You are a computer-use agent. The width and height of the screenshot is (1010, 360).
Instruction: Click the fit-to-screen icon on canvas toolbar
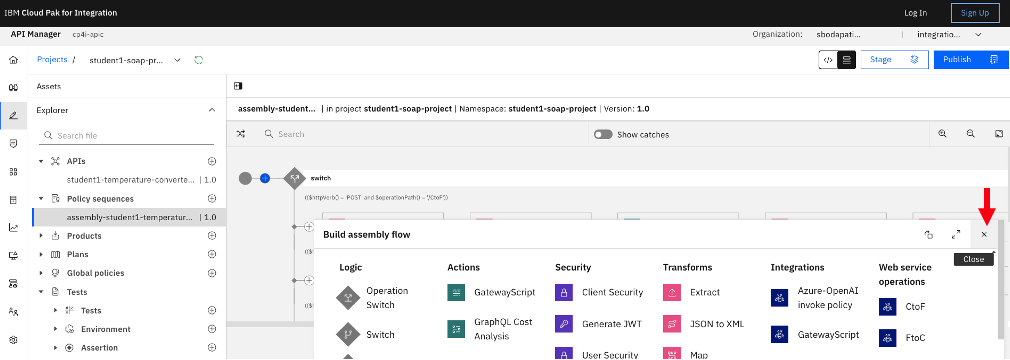[998, 134]
